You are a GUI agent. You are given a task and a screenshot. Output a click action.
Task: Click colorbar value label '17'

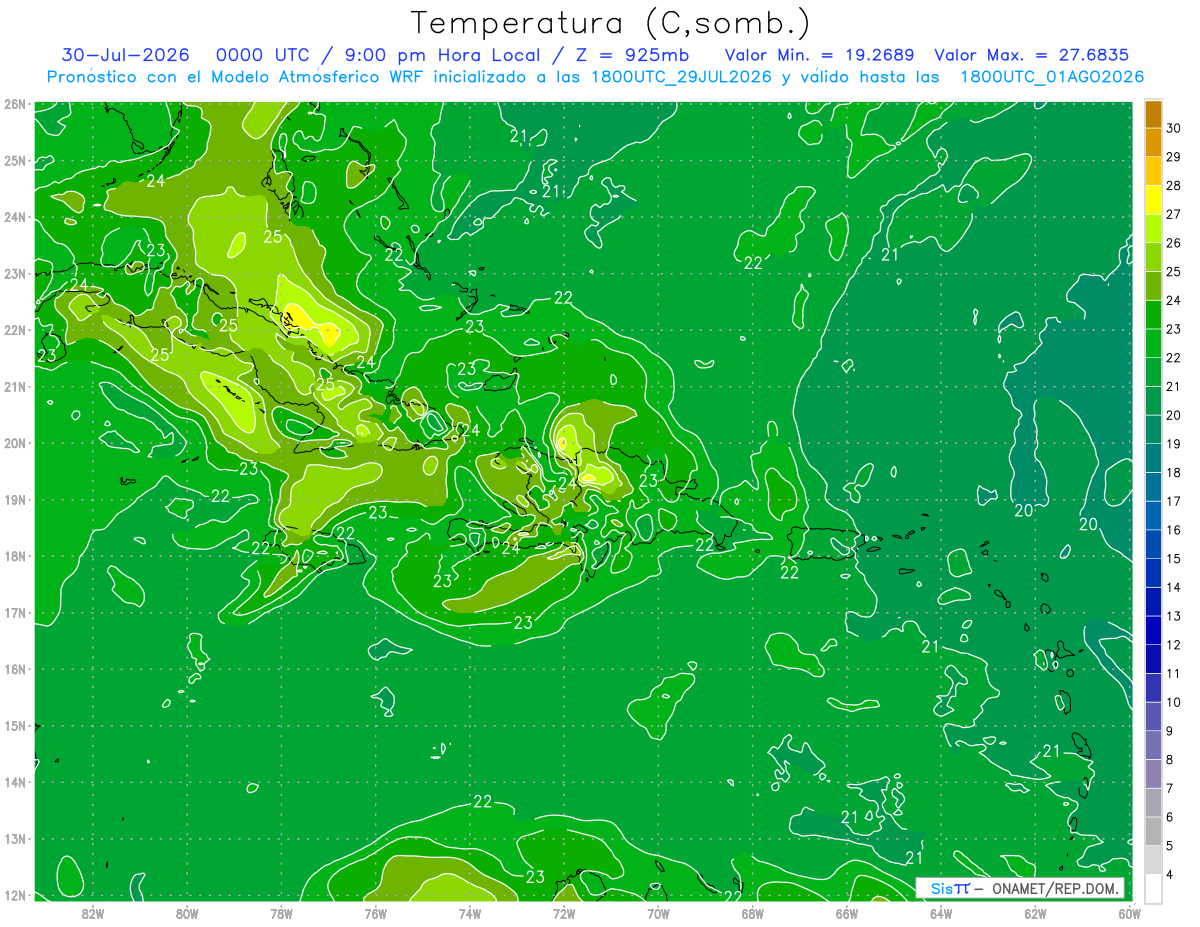click(x=1174, y=501)
